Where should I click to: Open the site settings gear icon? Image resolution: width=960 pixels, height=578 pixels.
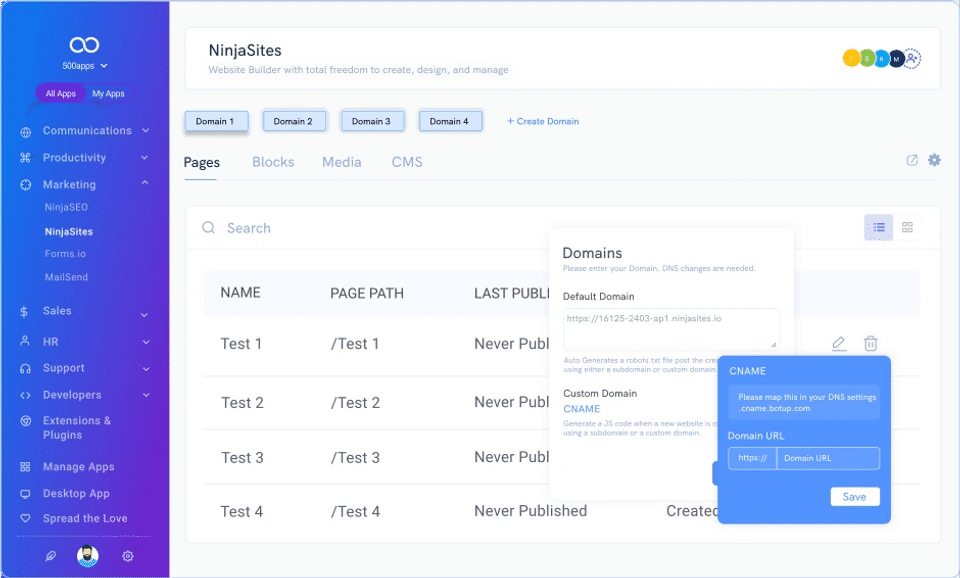934,160
